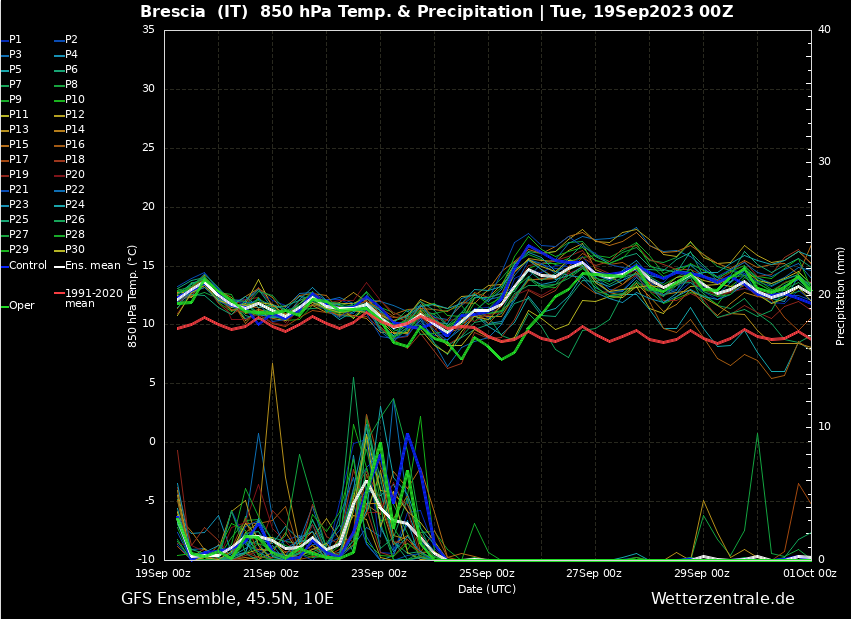Click the P8 legend entry
This screenshot has height=619, width=853.
66,84
